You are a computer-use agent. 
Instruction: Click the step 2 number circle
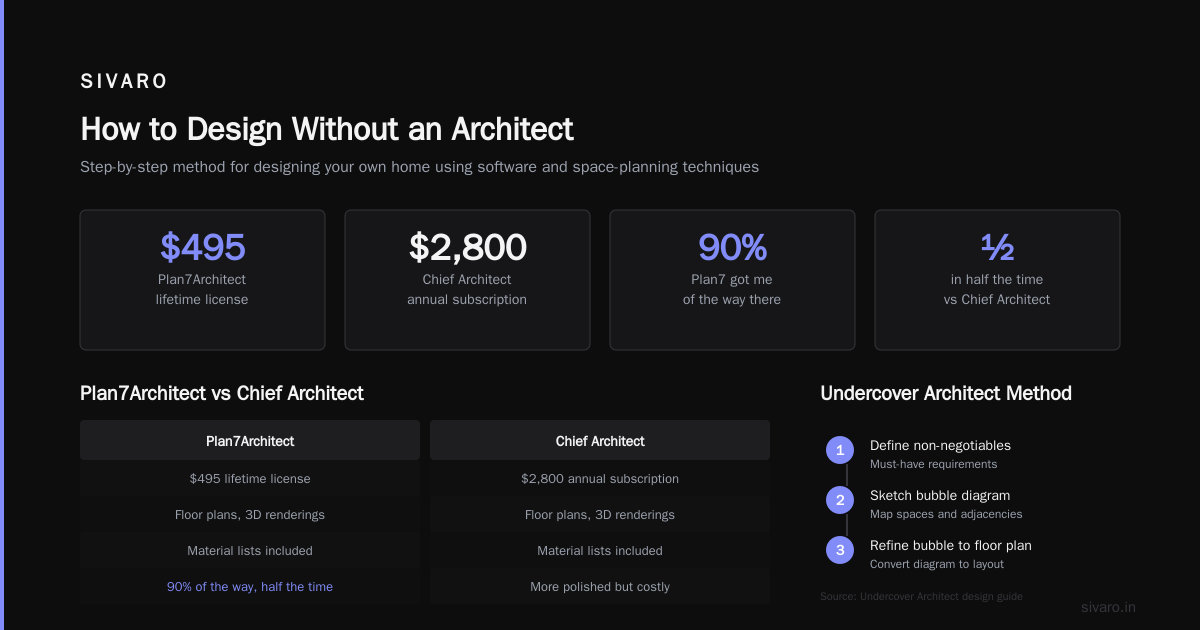pos(840,500)
